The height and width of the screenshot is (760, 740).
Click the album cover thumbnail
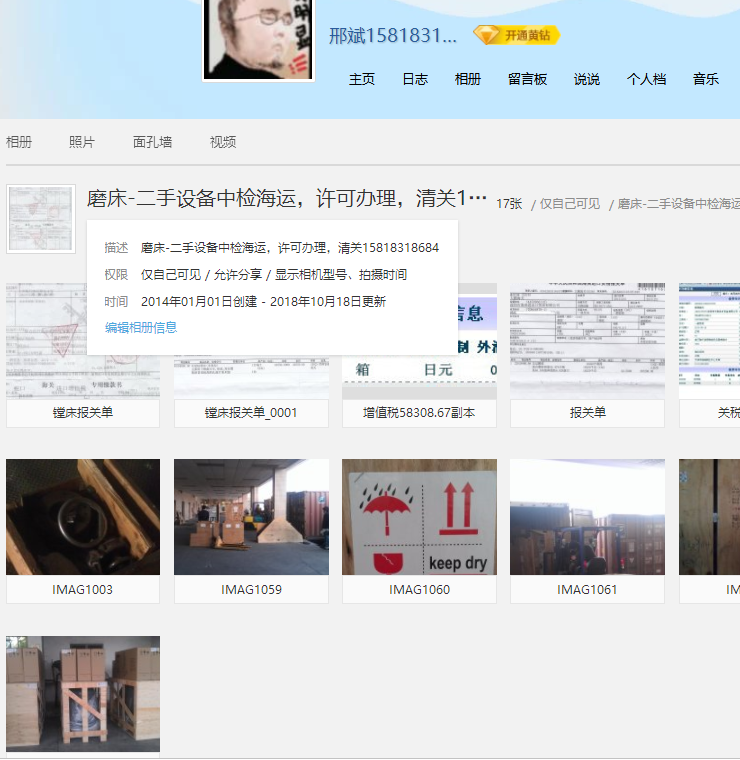(x=41, y=219)
